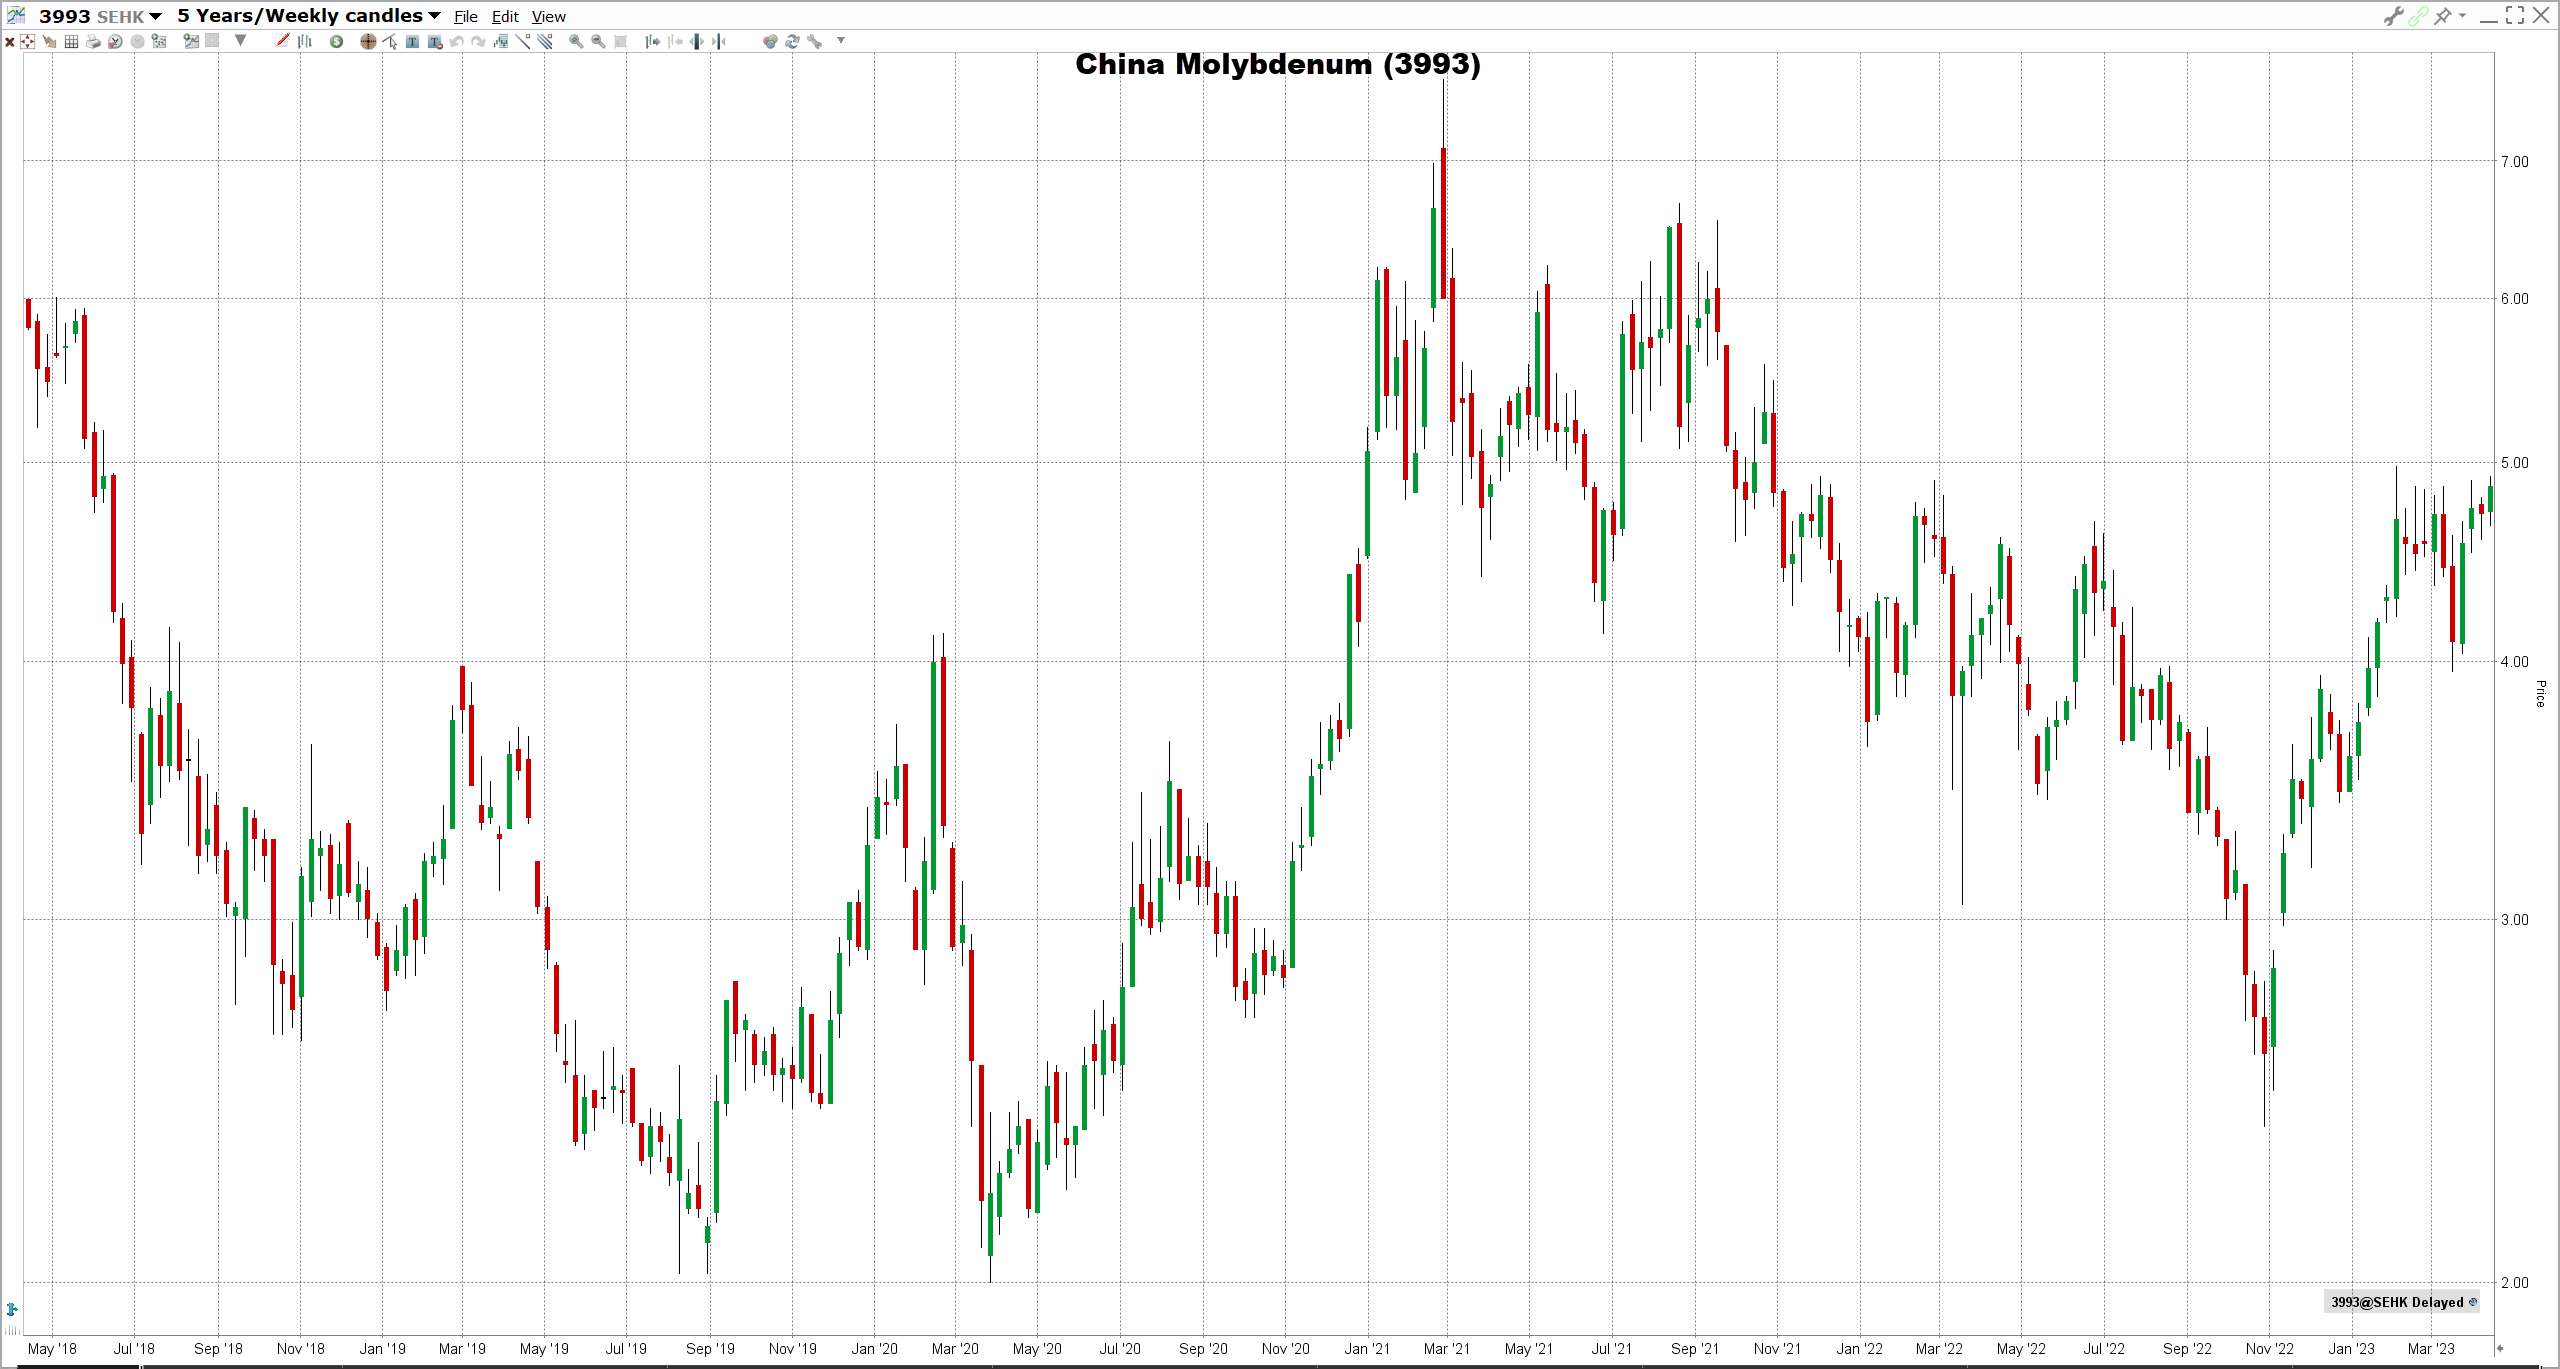Click the greyed-out round toolbar icon
Screen dimensions: 2560x1369
point(137,41)
